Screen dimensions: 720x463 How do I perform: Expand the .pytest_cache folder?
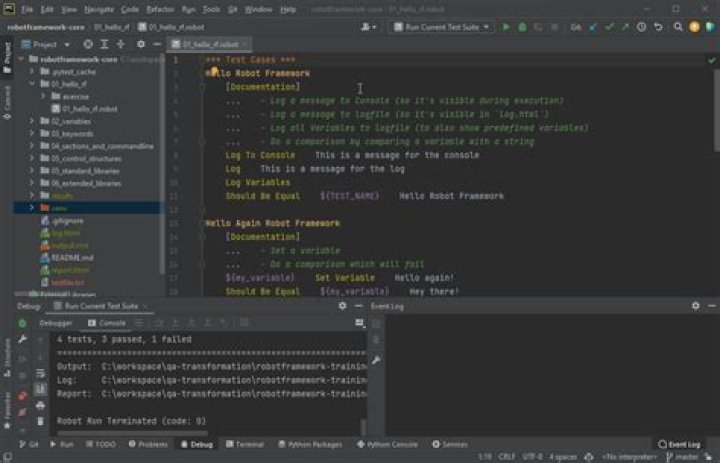click(32, 72)
